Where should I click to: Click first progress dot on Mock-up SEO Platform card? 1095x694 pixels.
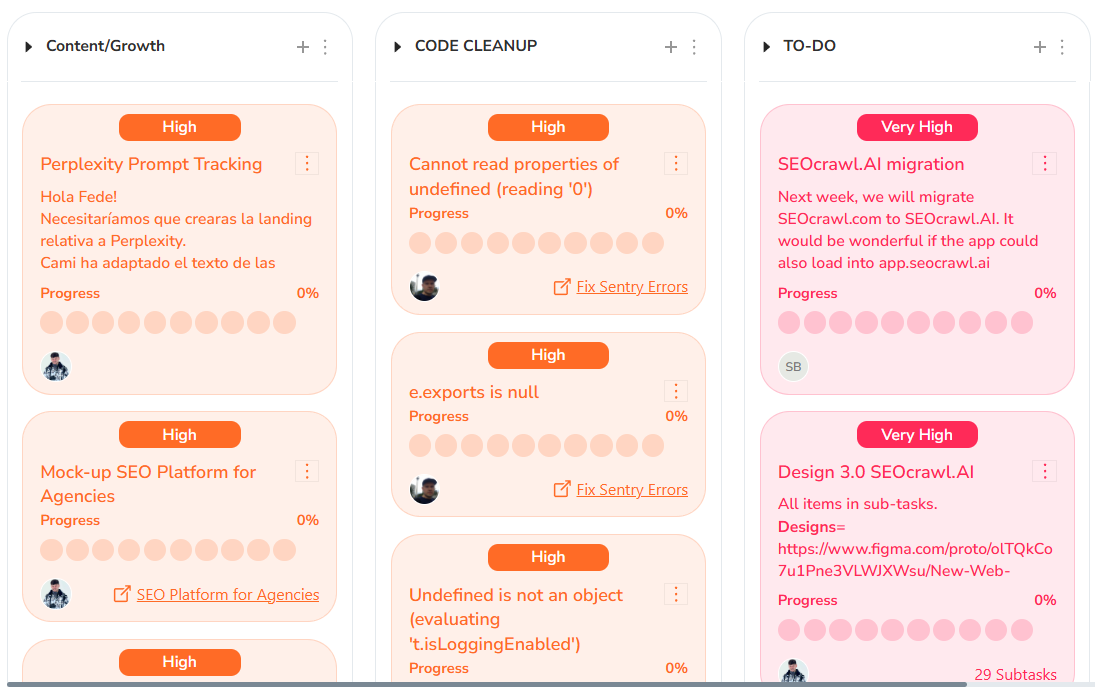pos(51,549)
